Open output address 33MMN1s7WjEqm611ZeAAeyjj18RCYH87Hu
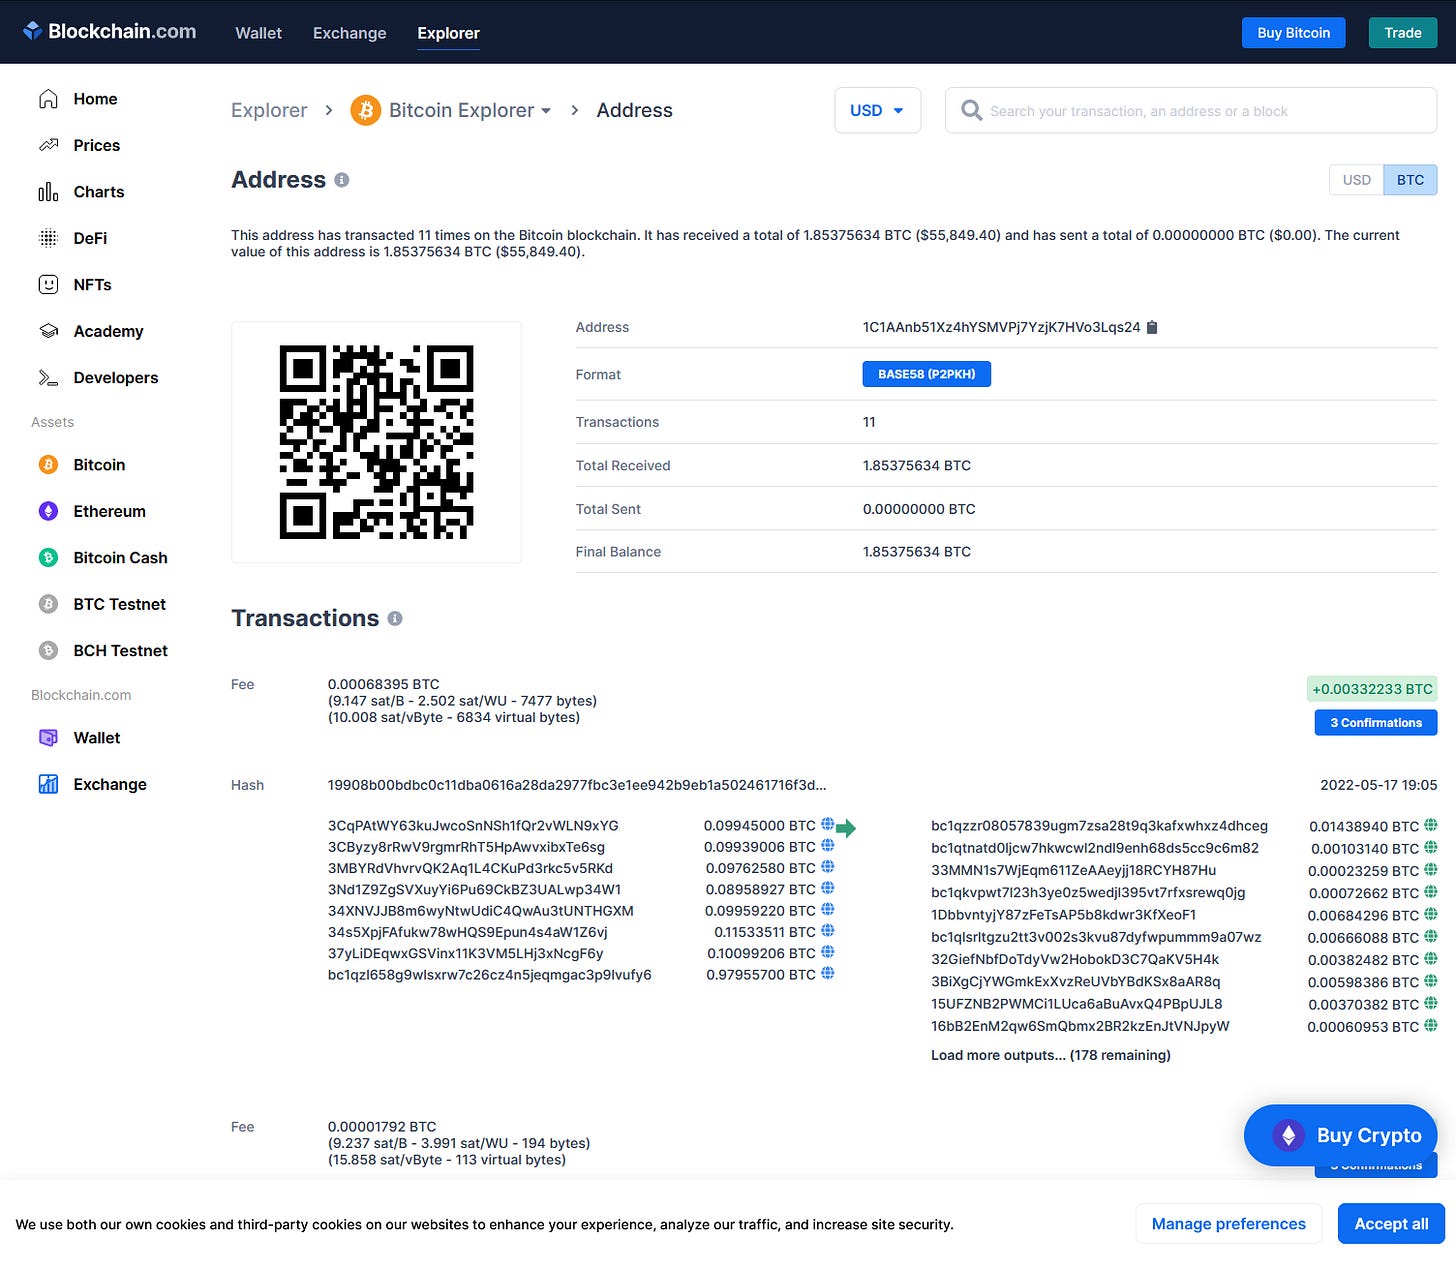The height and width of the screenshot is (1264, 1456). tap(1073, 870)
